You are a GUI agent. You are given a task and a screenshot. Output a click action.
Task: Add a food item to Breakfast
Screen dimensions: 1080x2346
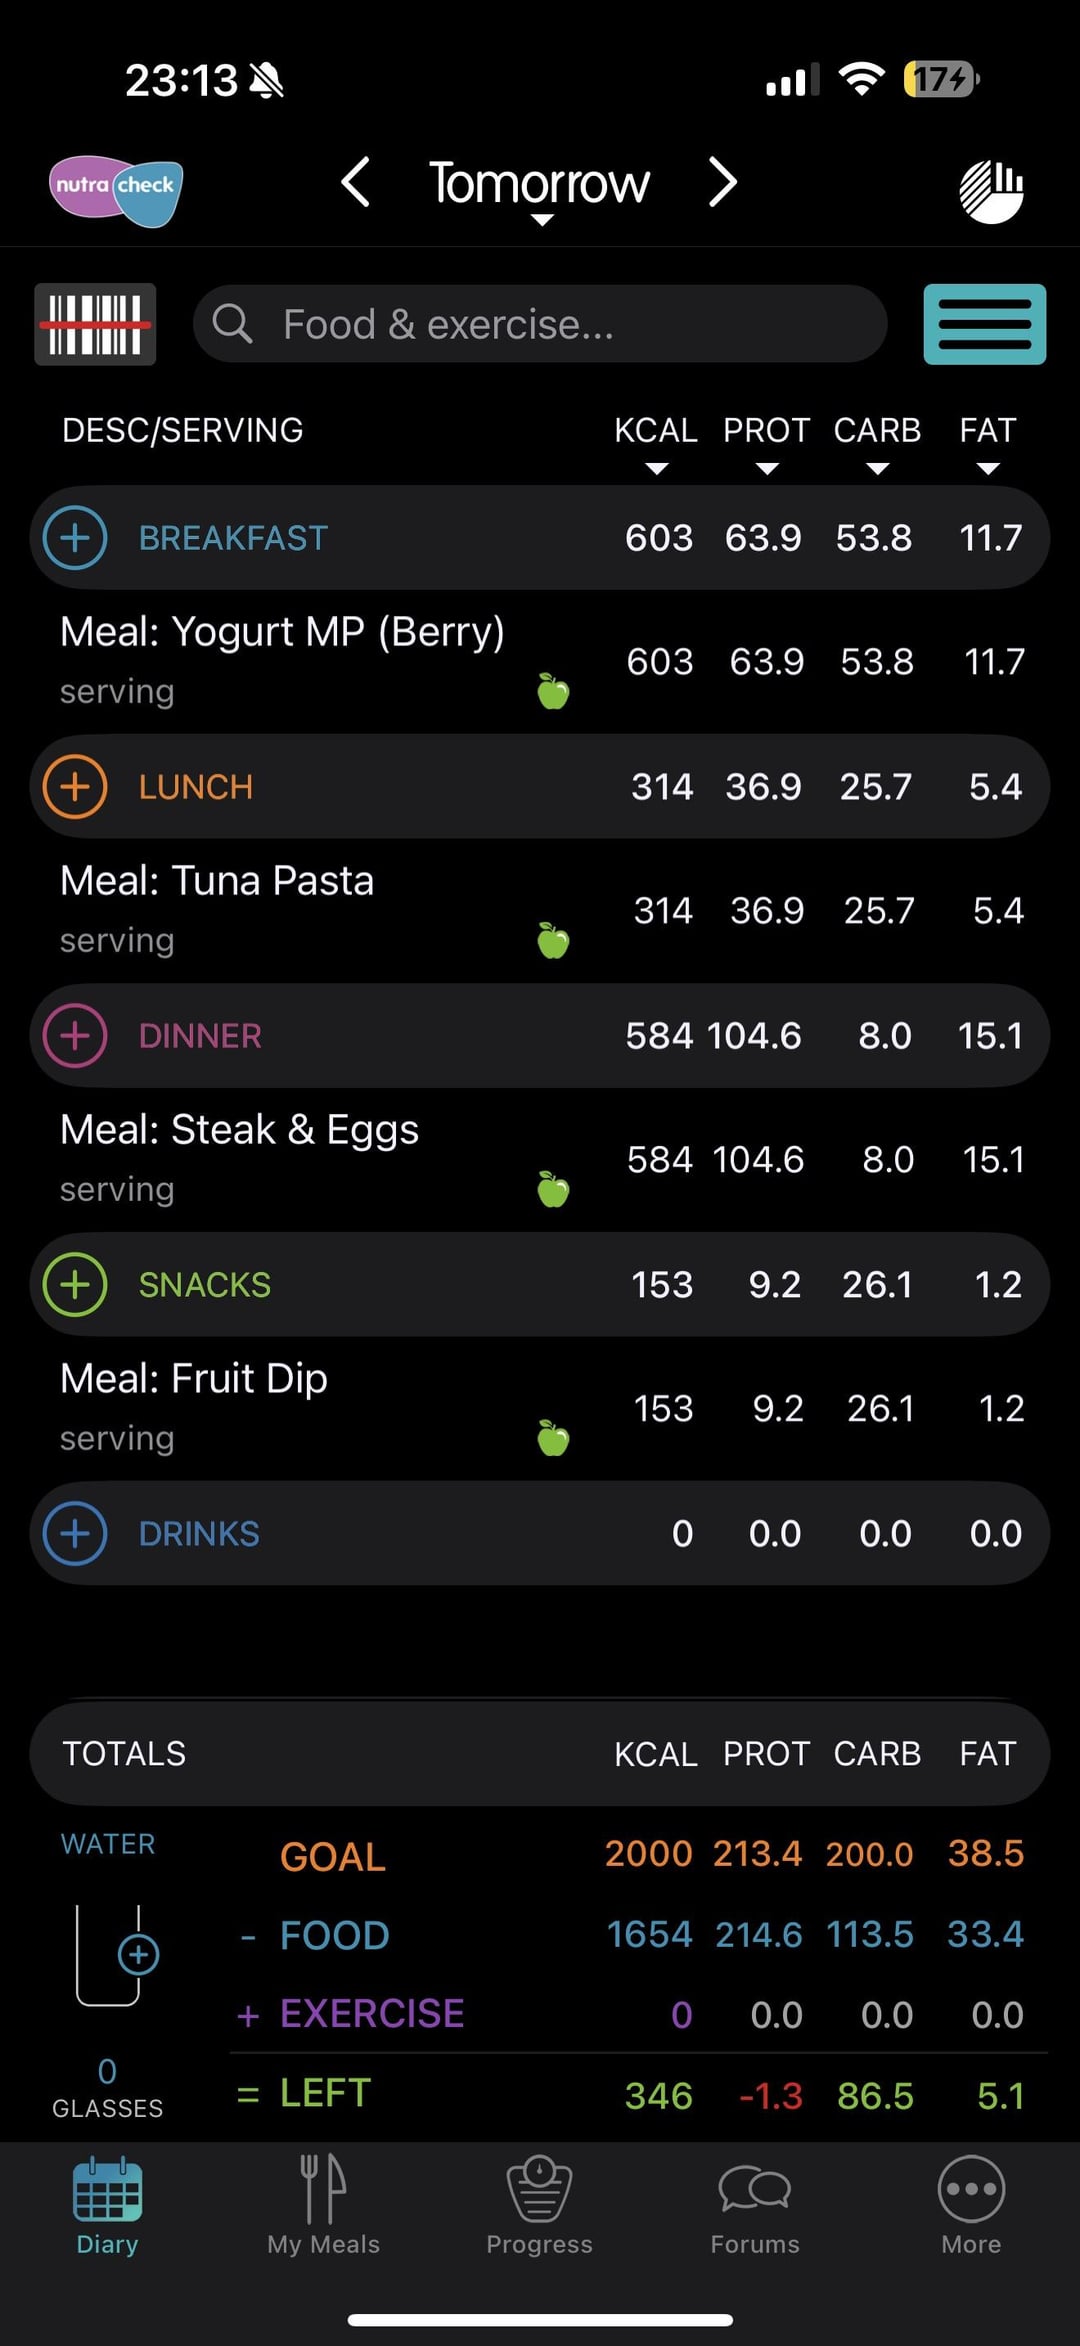click(75, 538)
